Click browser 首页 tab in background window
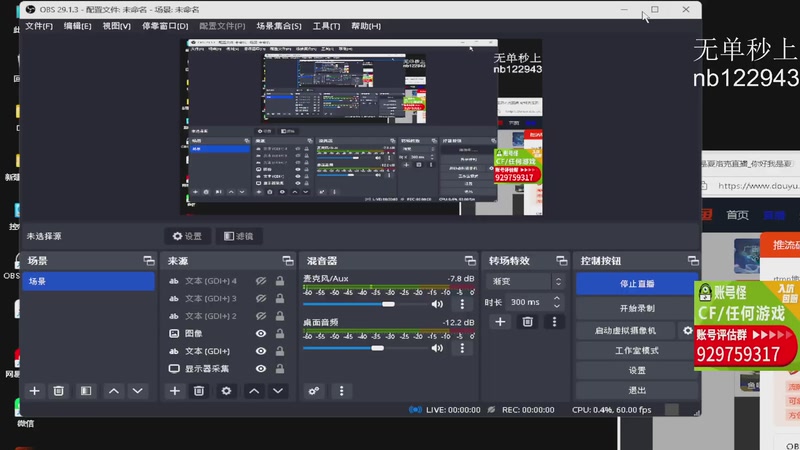 pos(737,215)
